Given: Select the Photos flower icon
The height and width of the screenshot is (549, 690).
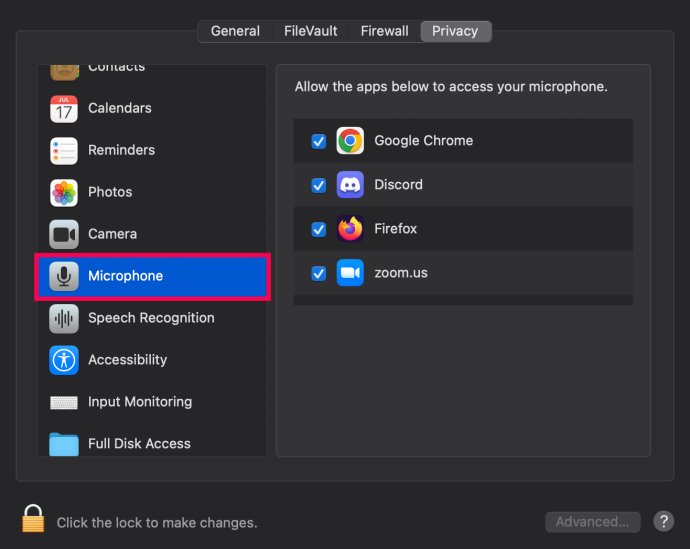Looking at the screenshot, I should click(64, 193).
